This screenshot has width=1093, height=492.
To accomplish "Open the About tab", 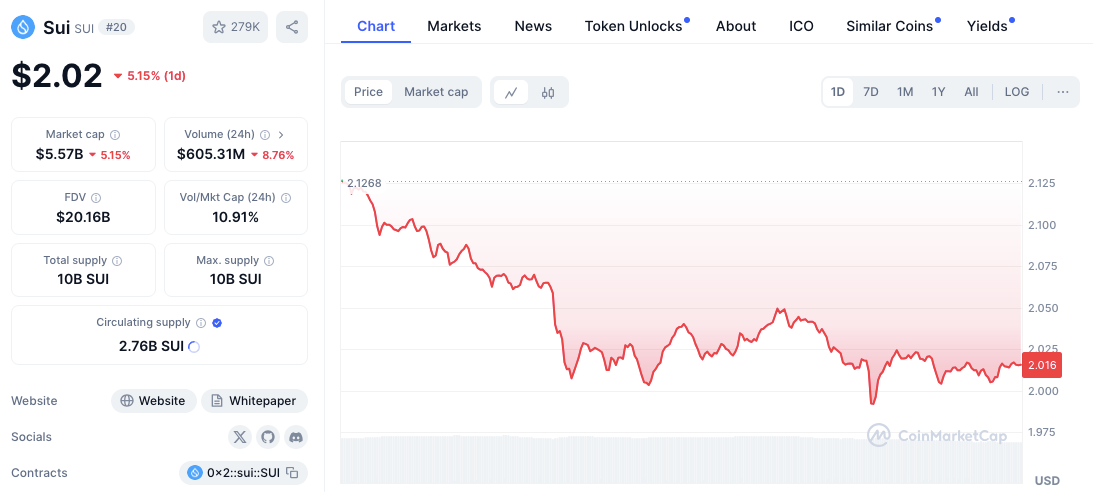I will tap(736, 26).
